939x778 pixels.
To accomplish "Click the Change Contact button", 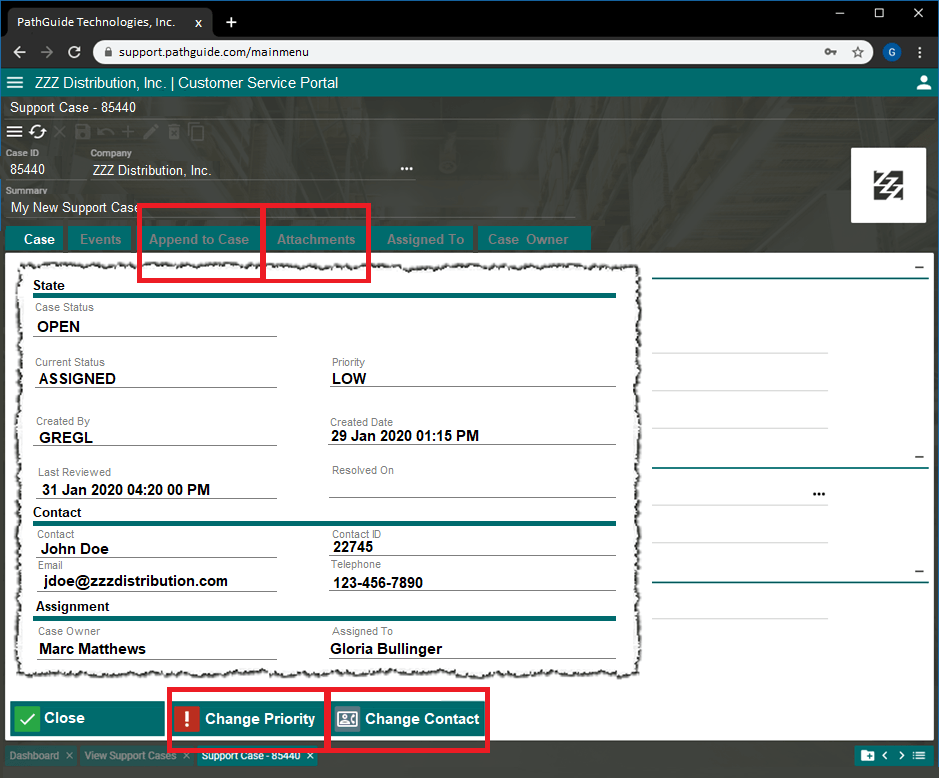I will pos(408,718).
